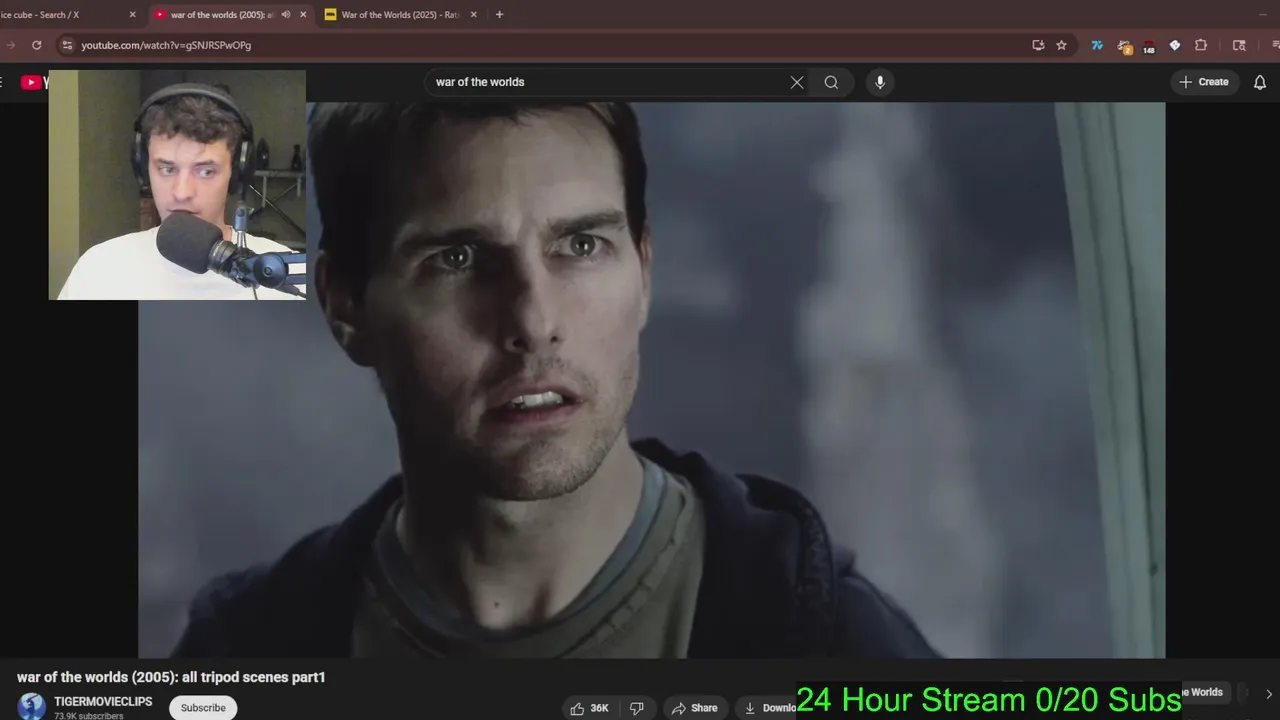Start voice search with the microphone
Screen dimensions: 1280x720
pos(880,82)
